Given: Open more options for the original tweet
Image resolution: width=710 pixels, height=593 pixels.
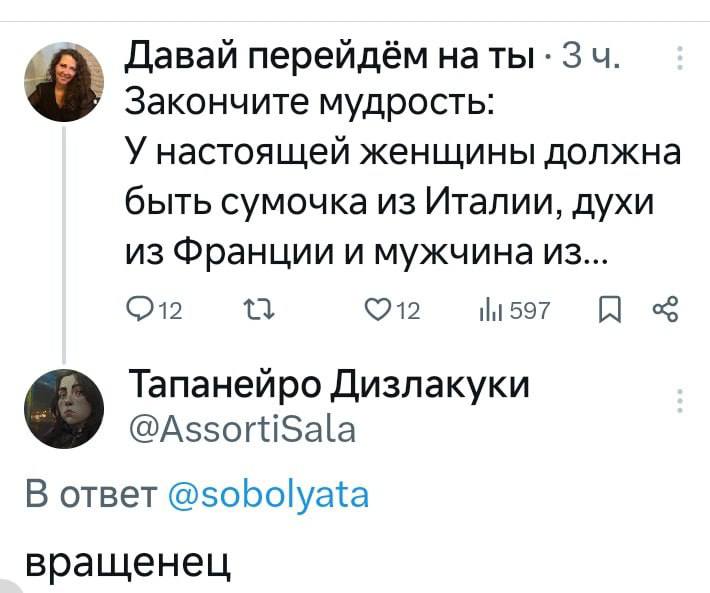Looking at the screenshot, I should tap(681, 58).
